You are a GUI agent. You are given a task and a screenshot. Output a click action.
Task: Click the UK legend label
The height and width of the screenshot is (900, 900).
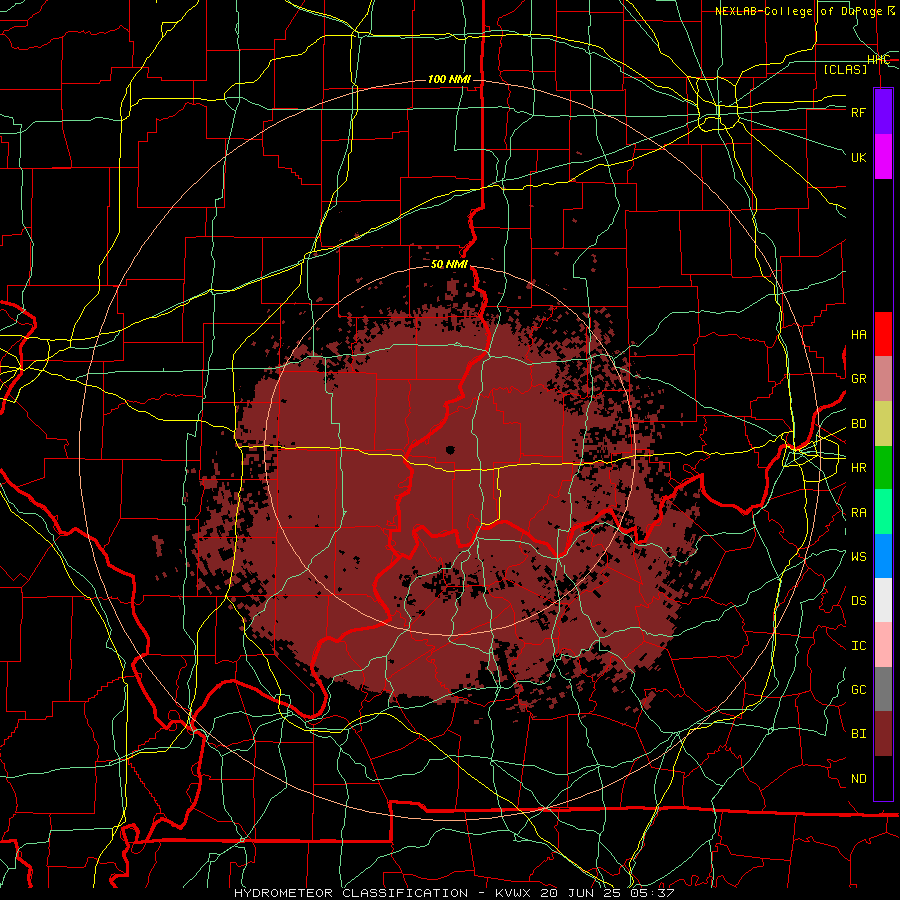[x=858, y=157]
